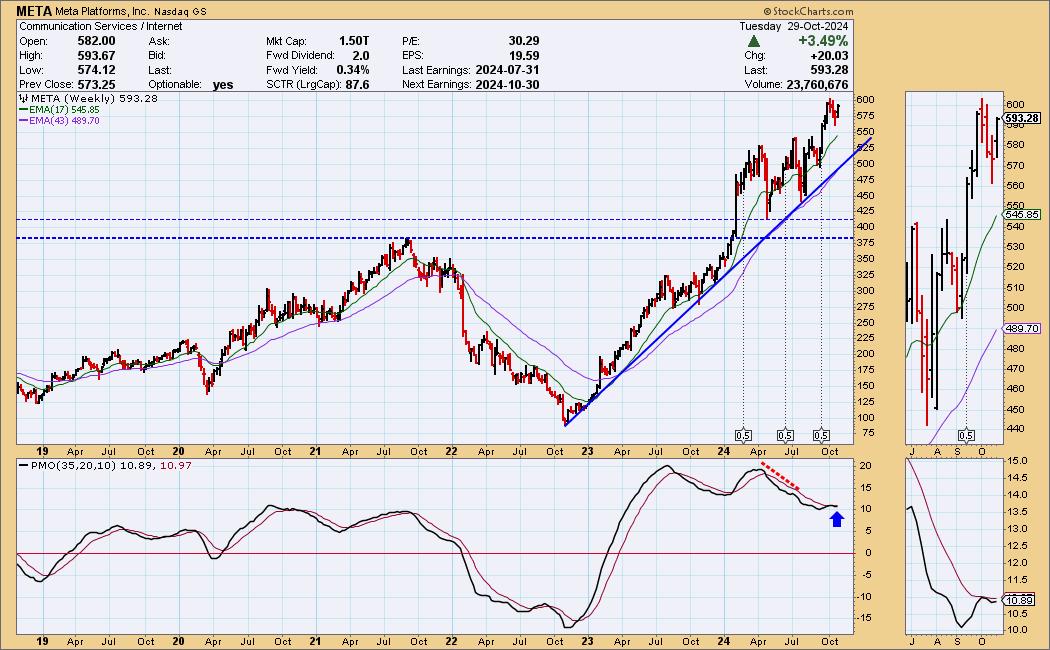Click the 0.5 dividend marker before Jul 2024
This screenshot has width=1050, height=650.
pyautogui.click(x=785, y=436)
